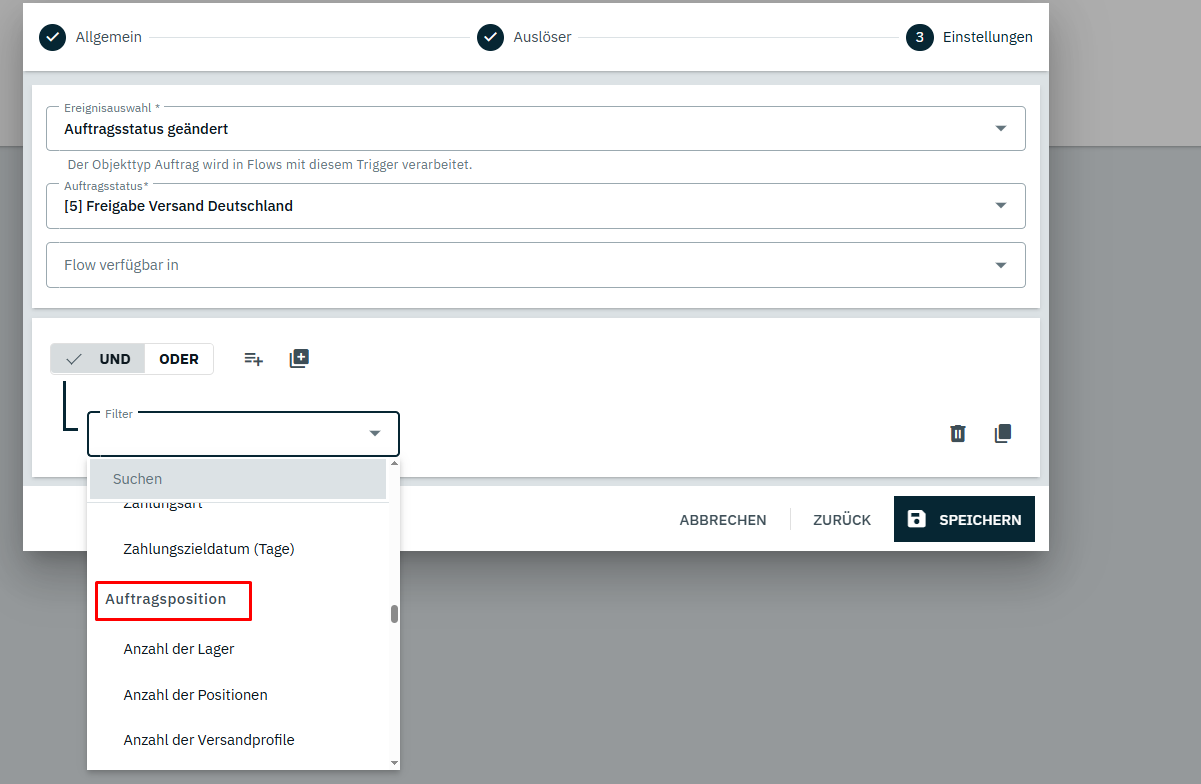Image resolution: width=1201 pixels, height=784 pixels.
Task: Click the save disk icon on Speichern
Action: 916,519
